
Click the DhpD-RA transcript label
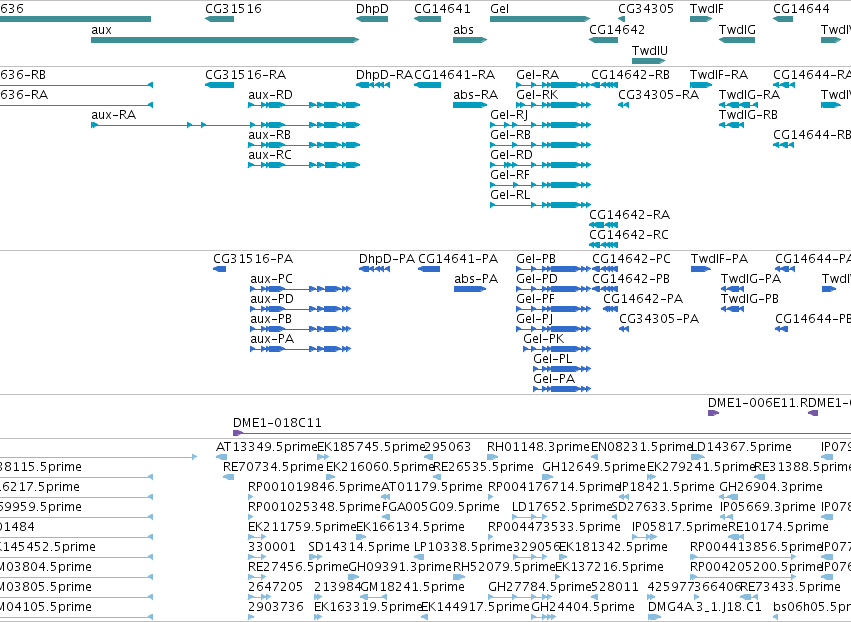[384, 75]
